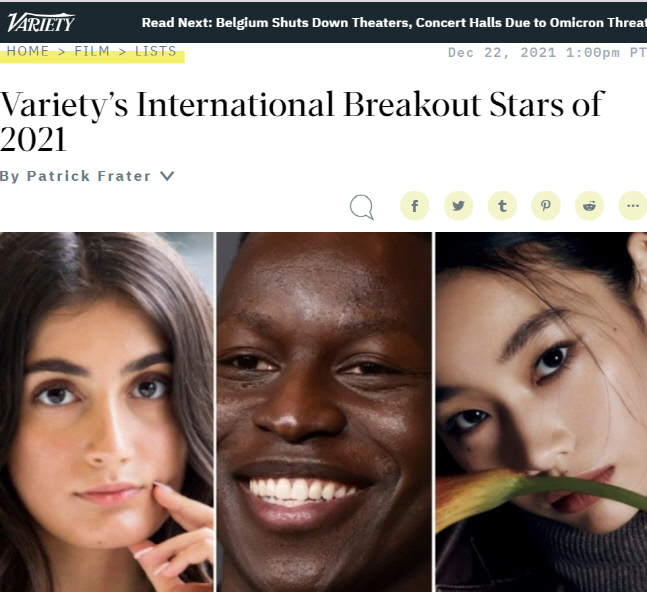
Task: Share article on Tumblr
Action: [x=502, y=205]
